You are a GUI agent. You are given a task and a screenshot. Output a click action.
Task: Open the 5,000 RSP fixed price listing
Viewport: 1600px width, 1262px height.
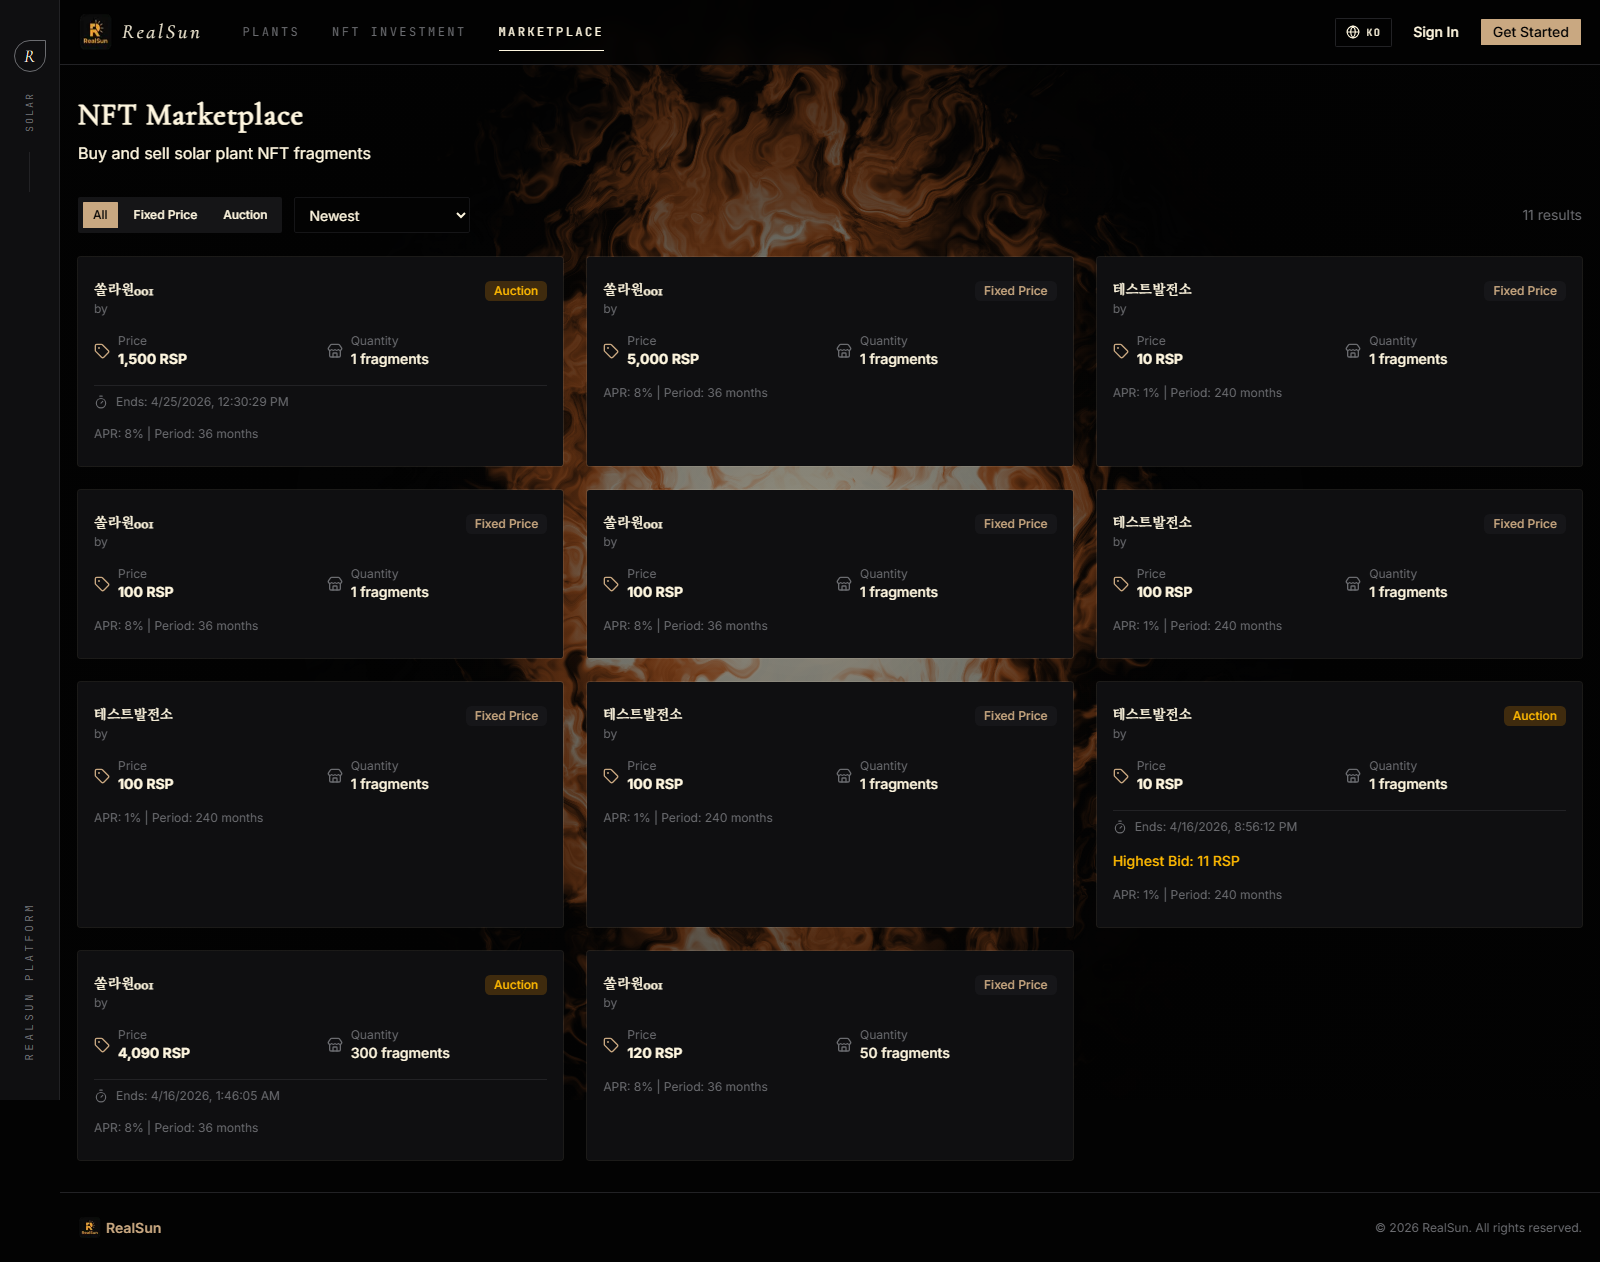coord(830,362)
